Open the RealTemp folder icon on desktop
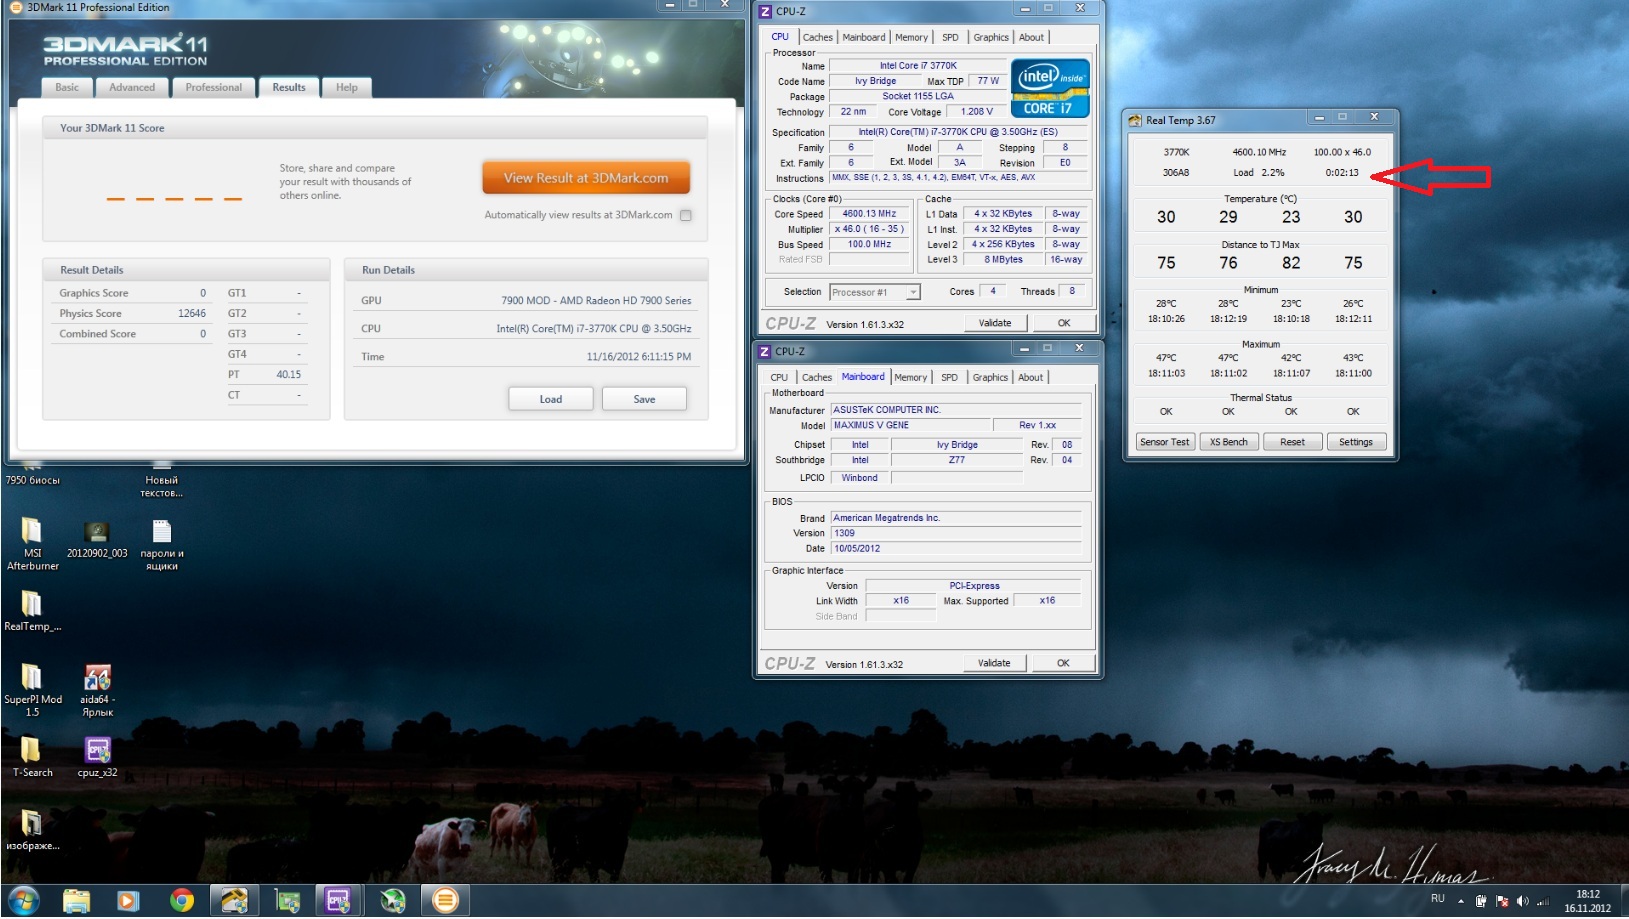This screenshot has height=919, width=1629. click(32, 611)
